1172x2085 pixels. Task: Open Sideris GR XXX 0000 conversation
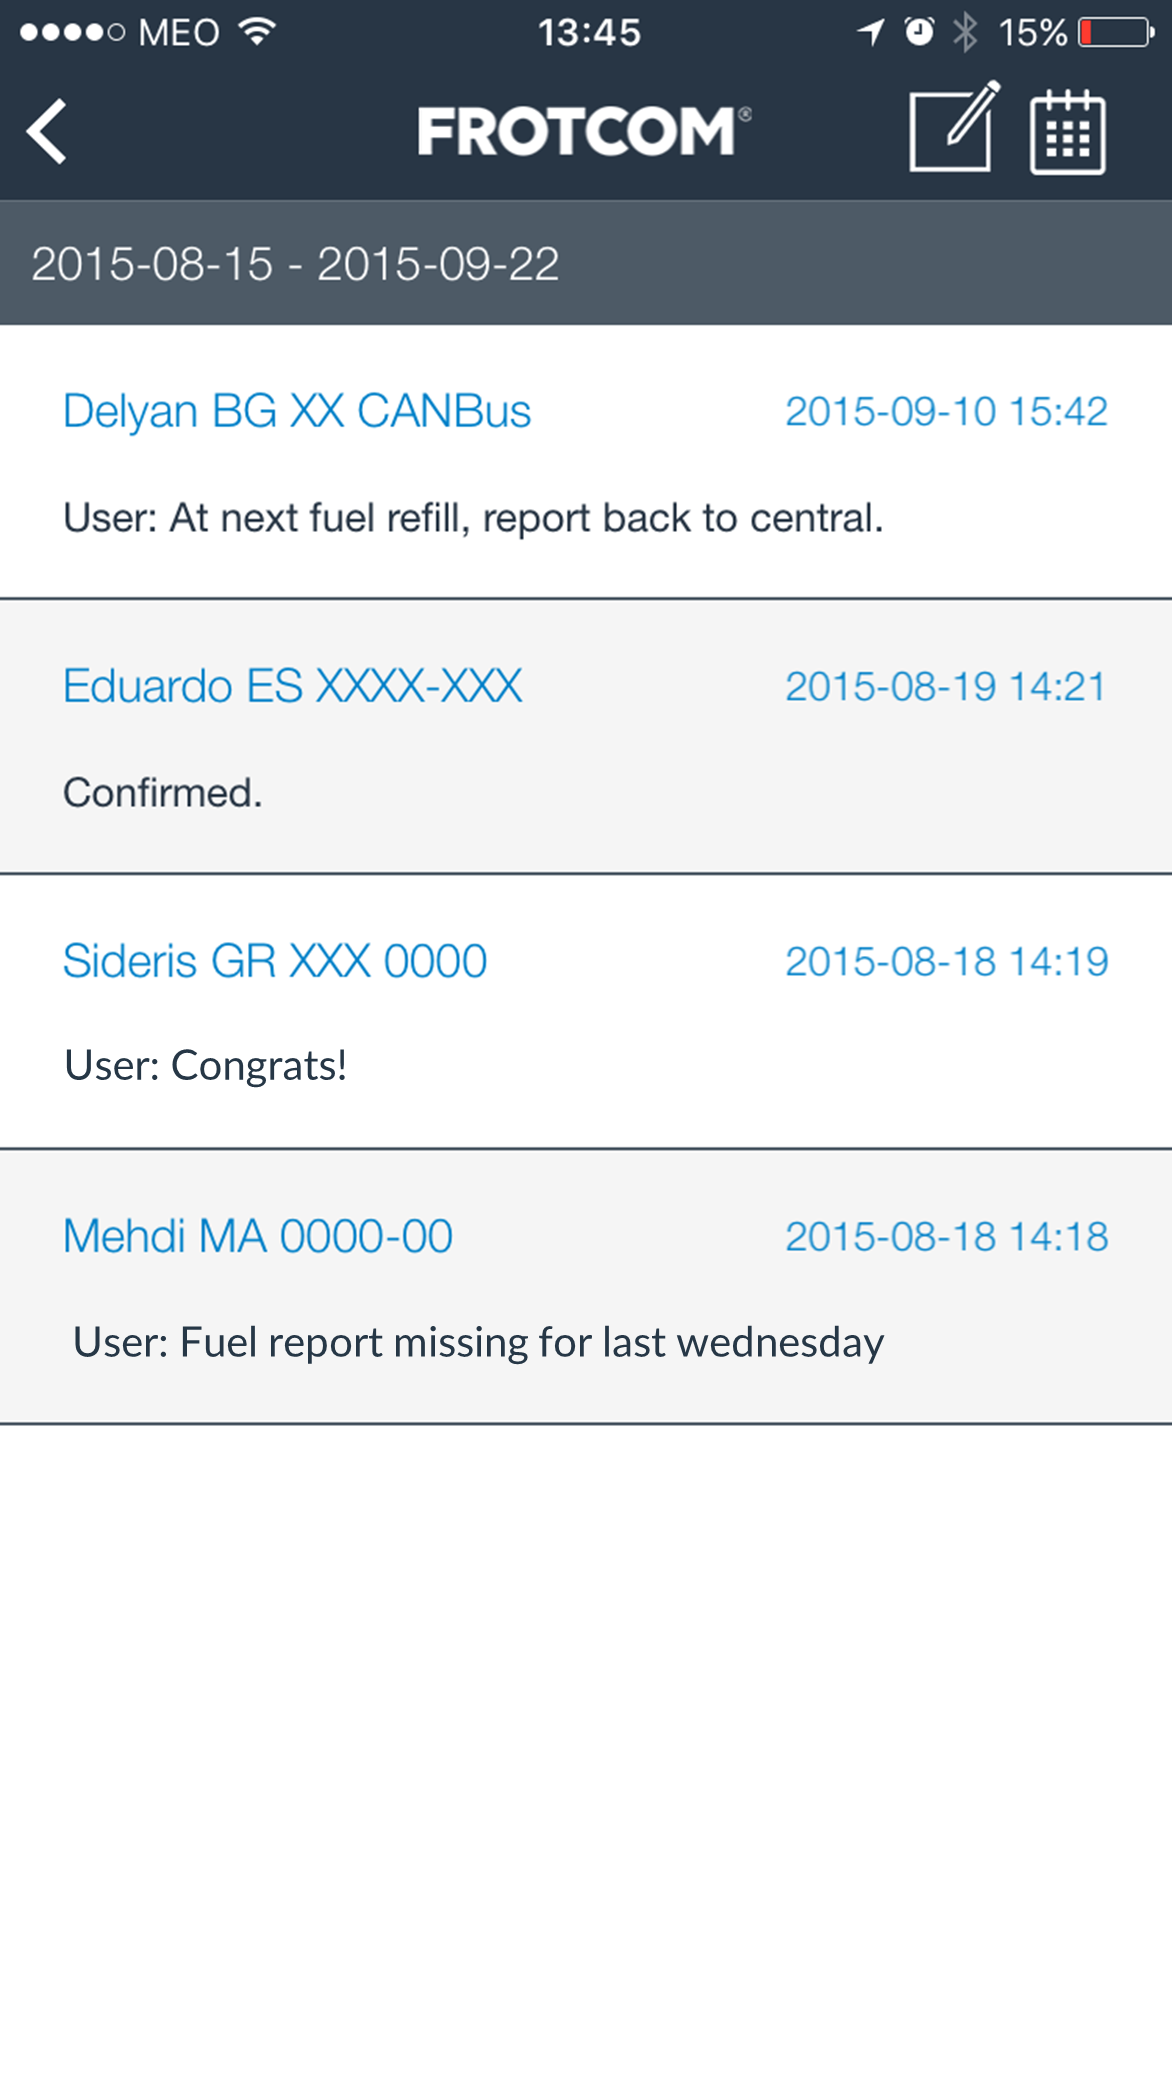[275, 961]
